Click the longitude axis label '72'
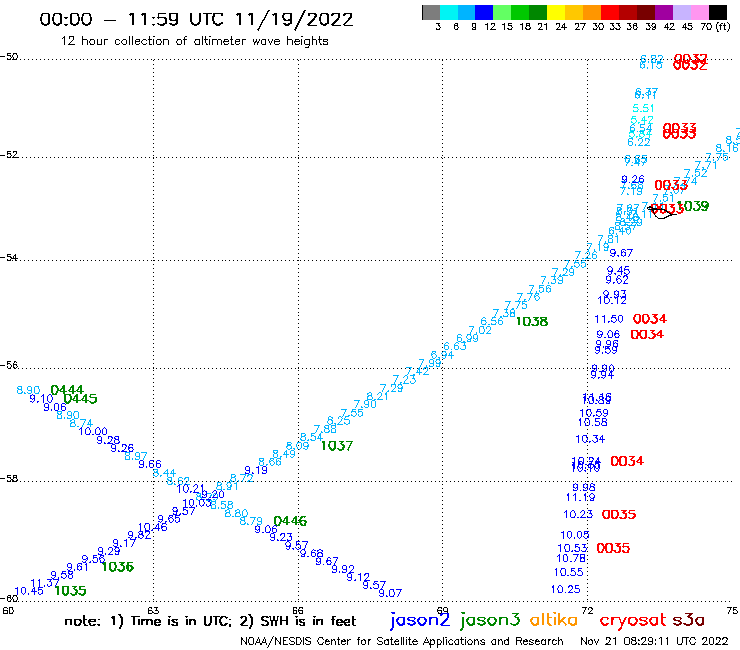740x650 pixels. point(588,611)
